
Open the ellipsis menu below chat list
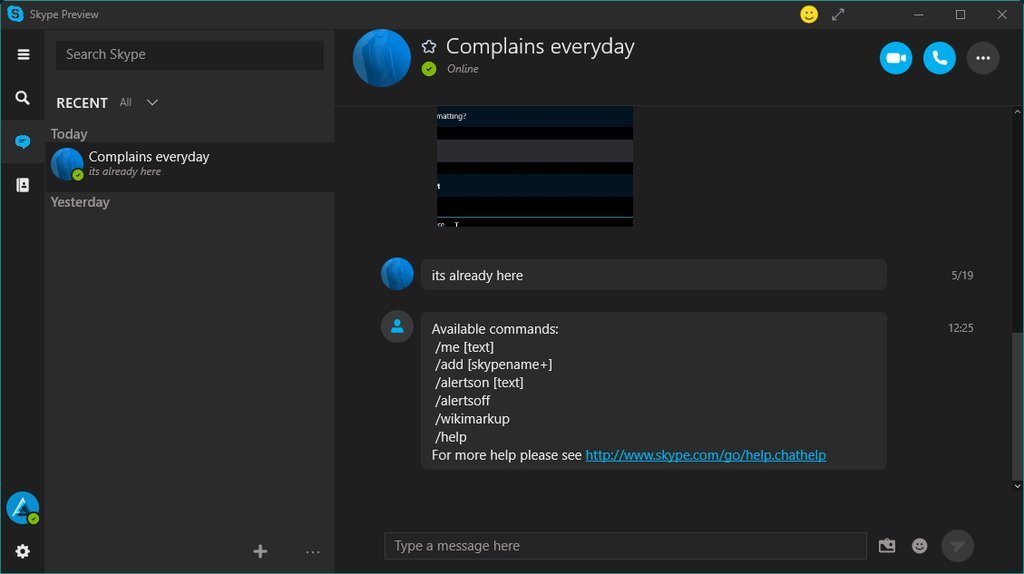[313, 551]
